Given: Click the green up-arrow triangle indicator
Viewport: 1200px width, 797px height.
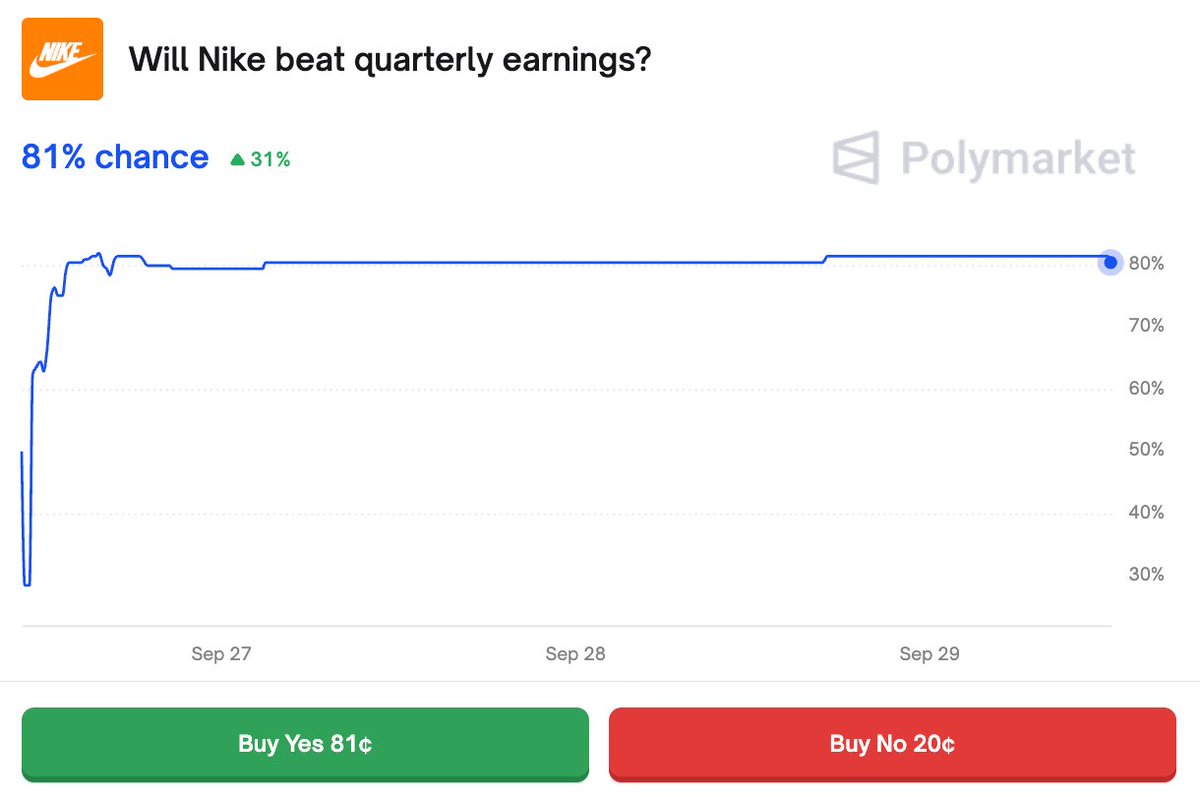Looking at the screenshot, I should tap(237, 159).
